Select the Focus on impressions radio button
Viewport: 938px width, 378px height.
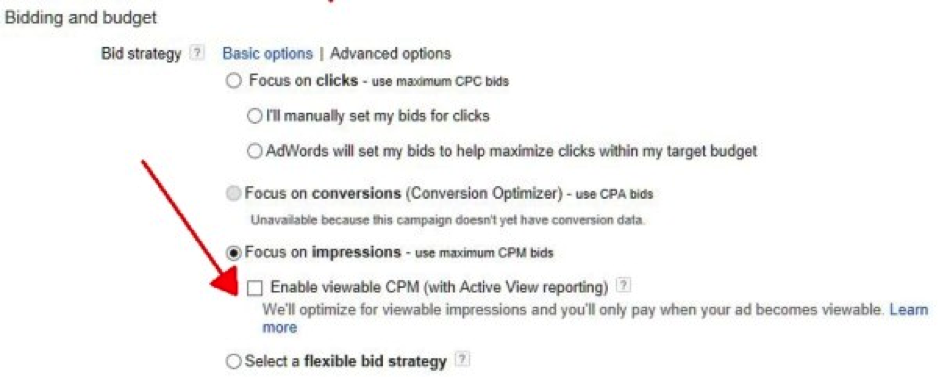pyautogui.click(x=233, y=253)
